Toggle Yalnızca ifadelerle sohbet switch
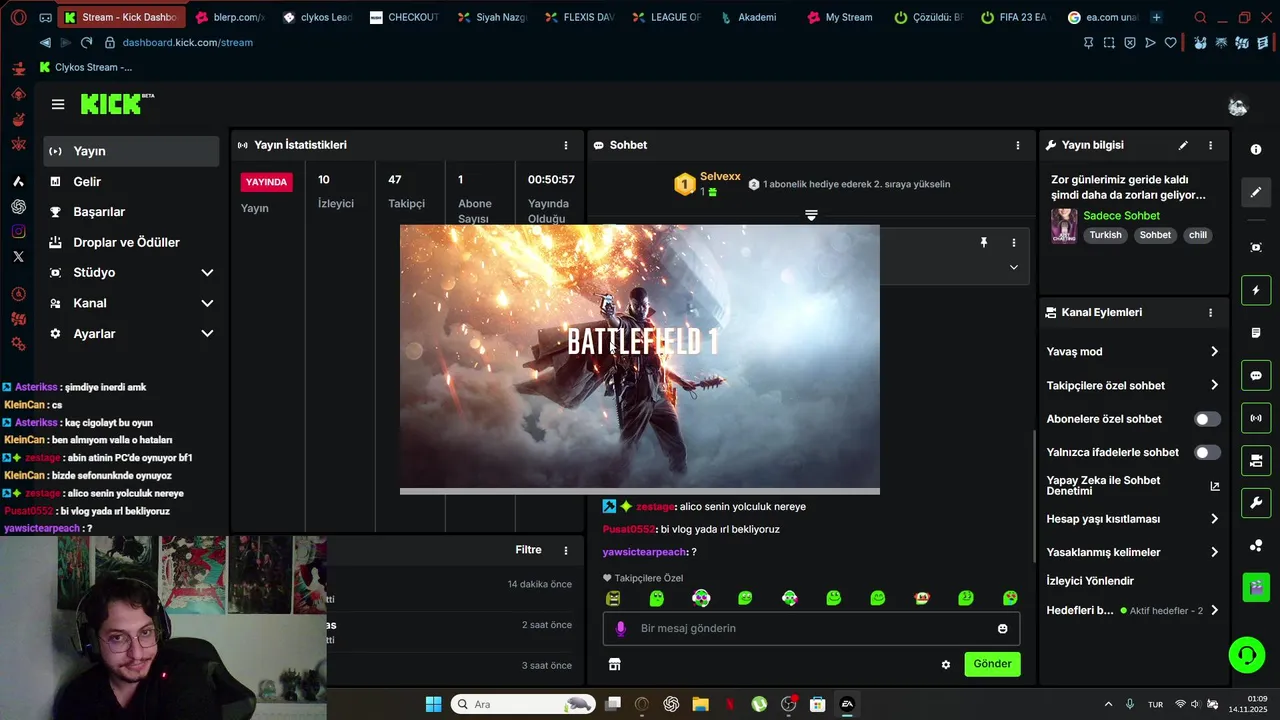This screenshot has height=720, width=1280. [1207, 452]
